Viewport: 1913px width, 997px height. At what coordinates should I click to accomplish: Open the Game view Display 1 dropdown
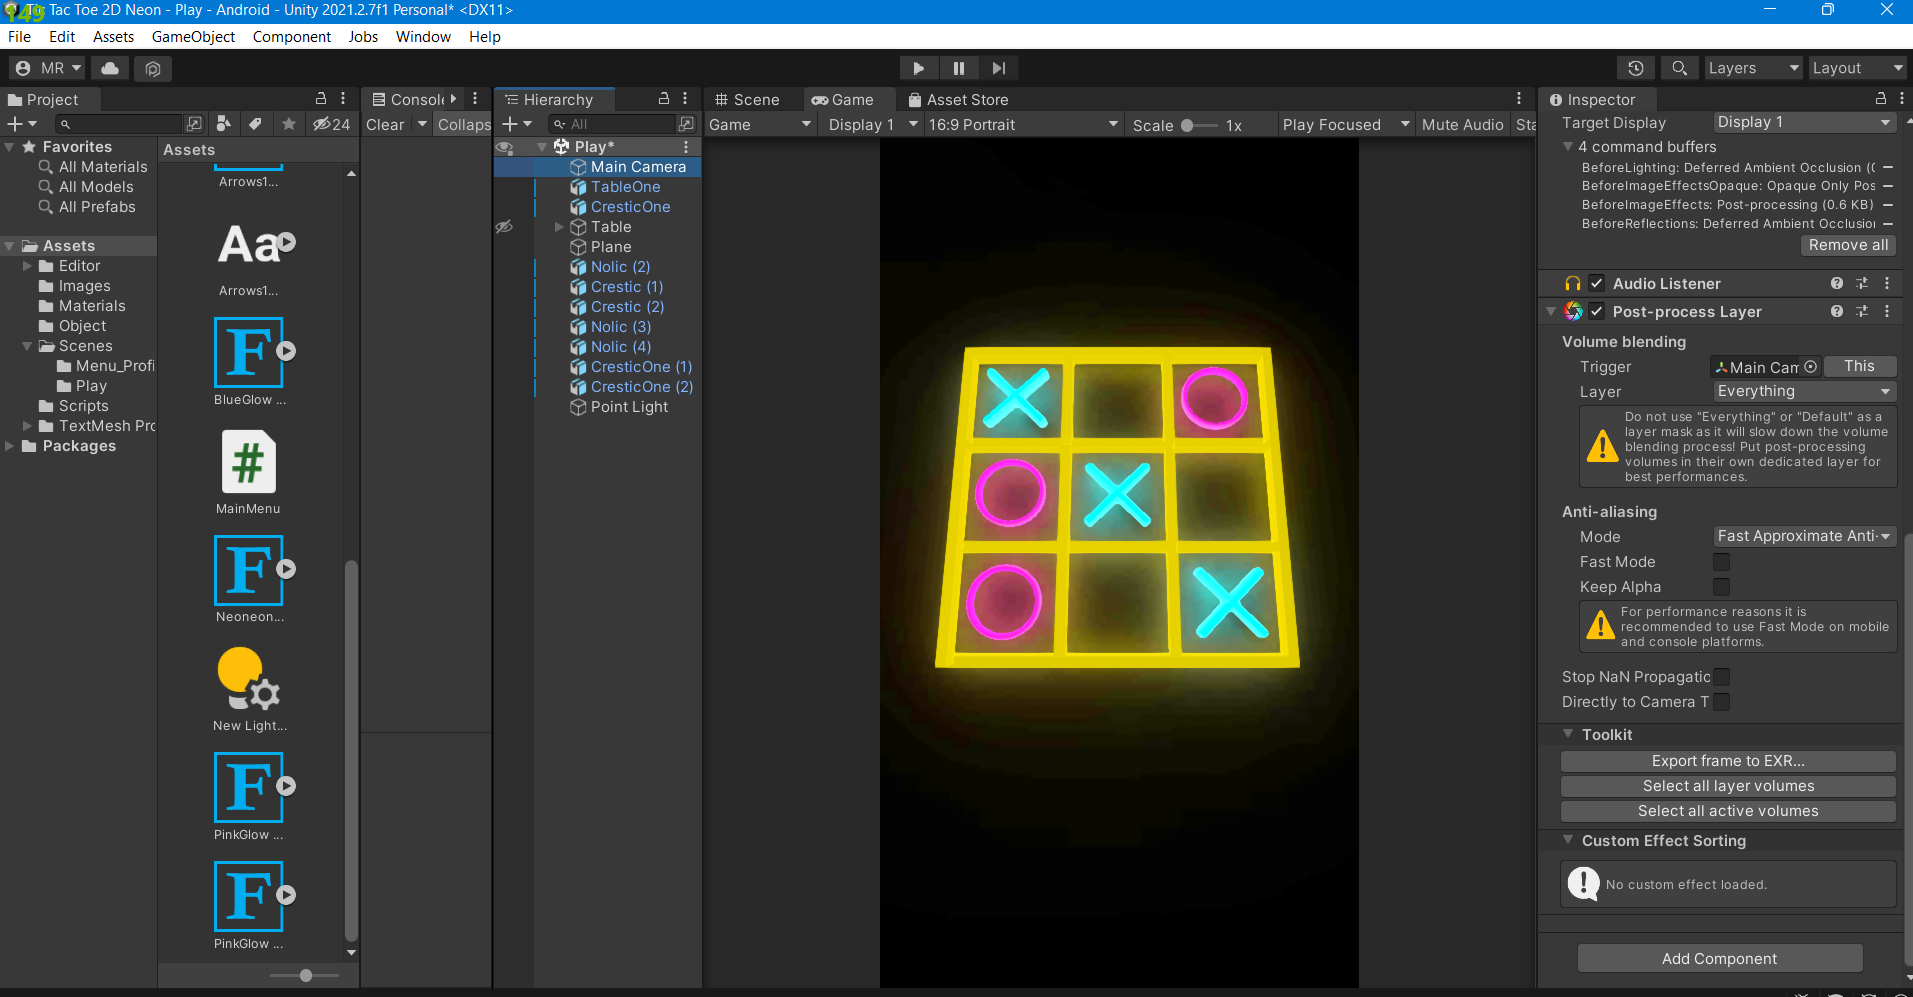coord(872,125)
